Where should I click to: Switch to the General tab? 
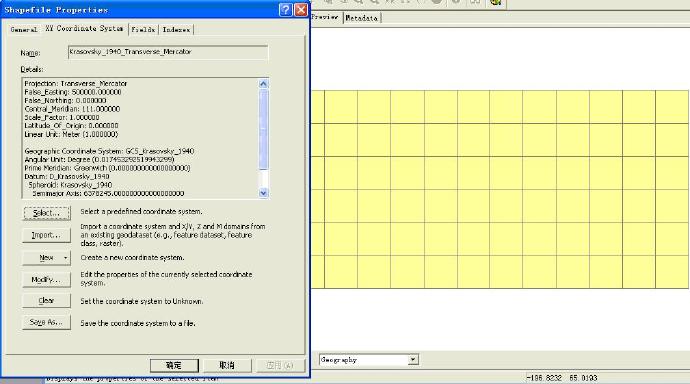tap(24, 29)
